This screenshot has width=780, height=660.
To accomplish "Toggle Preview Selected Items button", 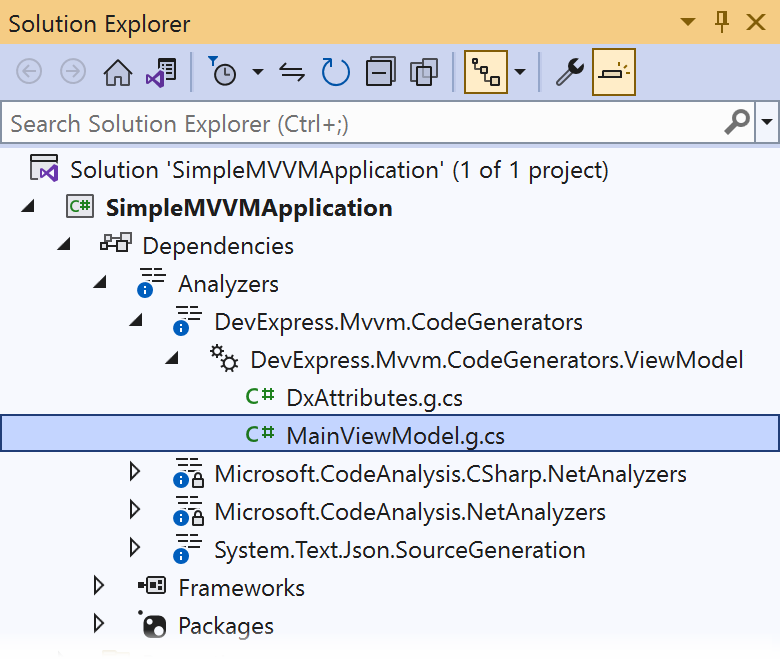I will tap(614, 72).
